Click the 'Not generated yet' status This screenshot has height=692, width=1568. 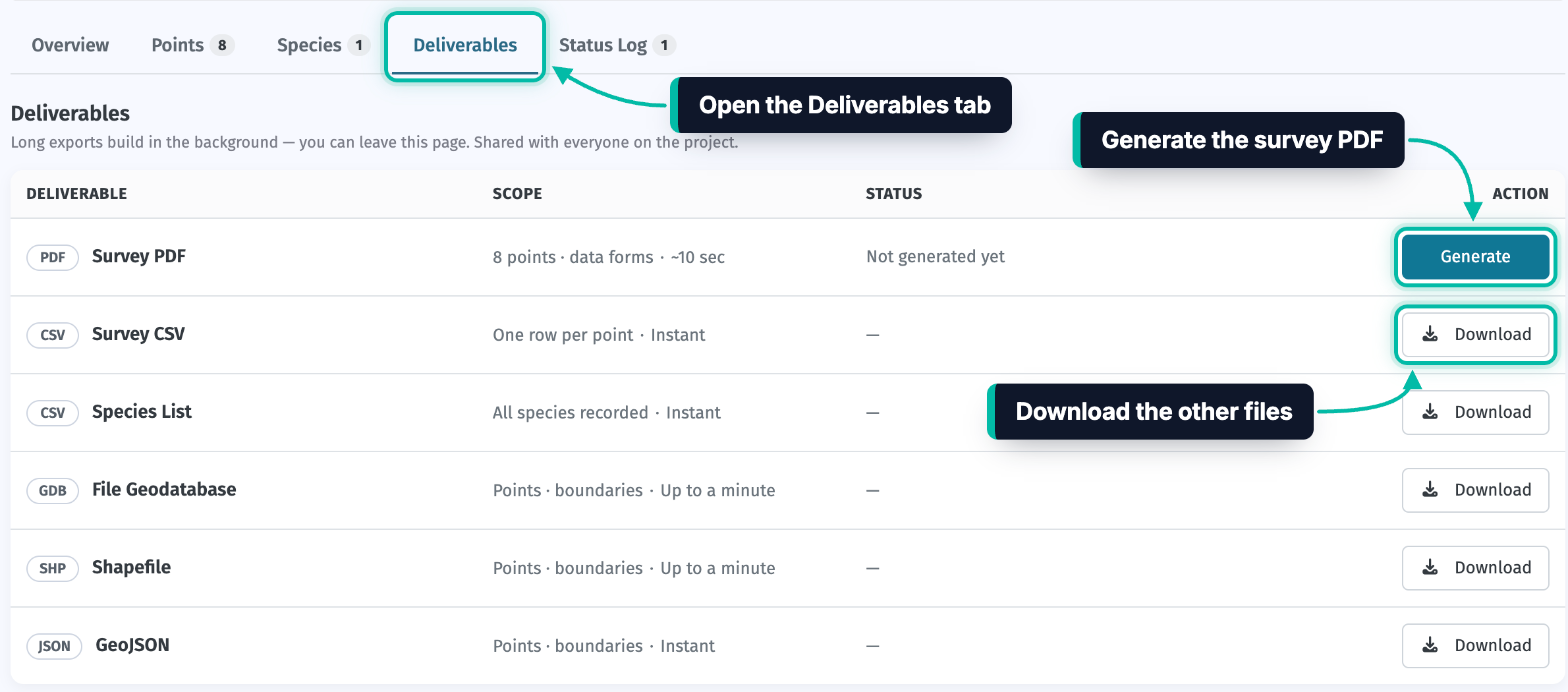[x=935, y=257]
